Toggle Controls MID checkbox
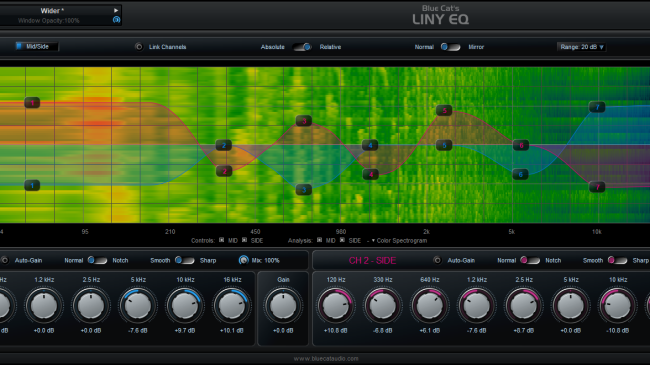650x365 pixels. (221, 240)
